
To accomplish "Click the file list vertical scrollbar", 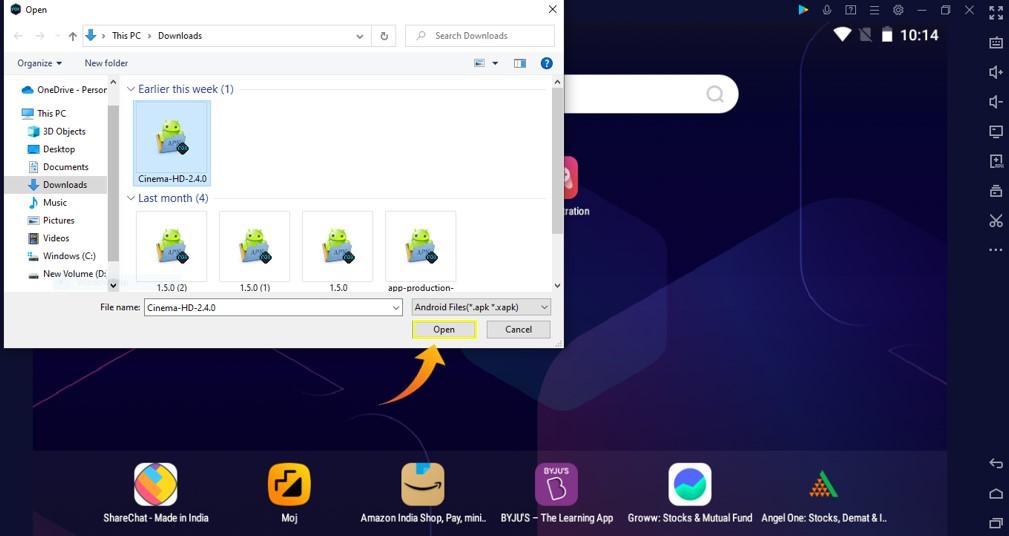I will click(x=557, y=161).
